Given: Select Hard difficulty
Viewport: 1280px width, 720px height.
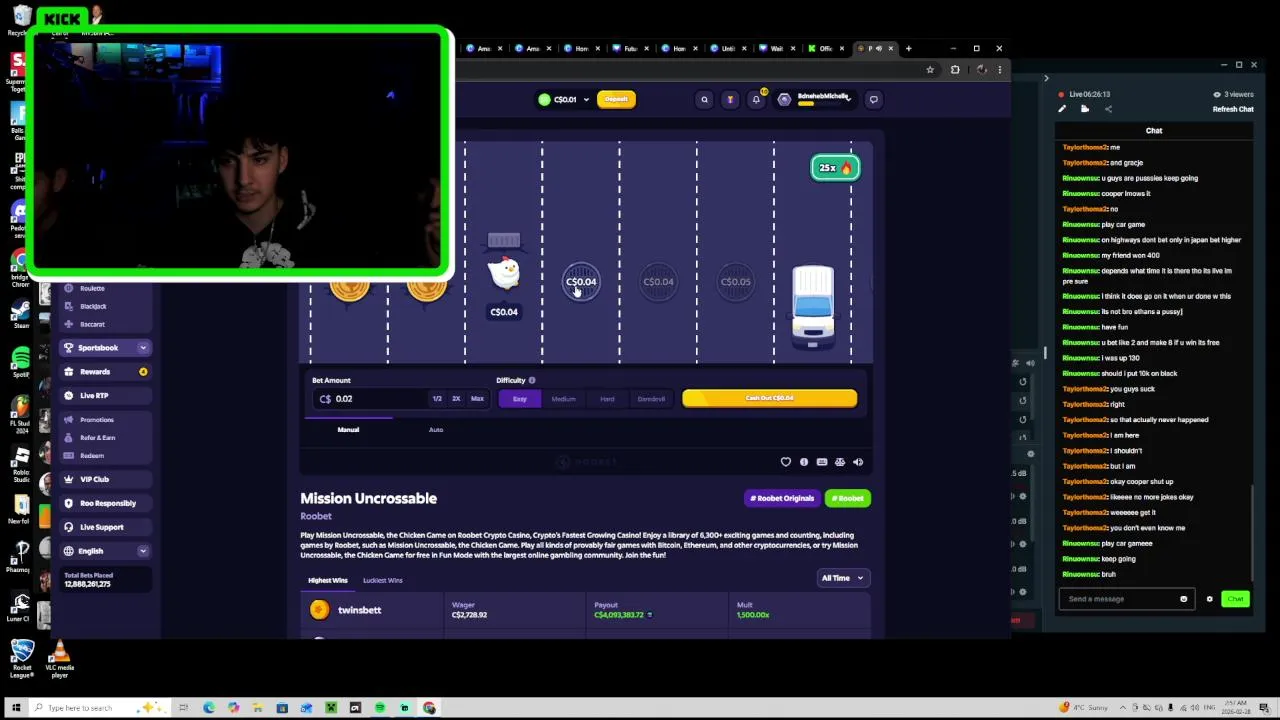Looking at the screenshot, I should (607, 399).
